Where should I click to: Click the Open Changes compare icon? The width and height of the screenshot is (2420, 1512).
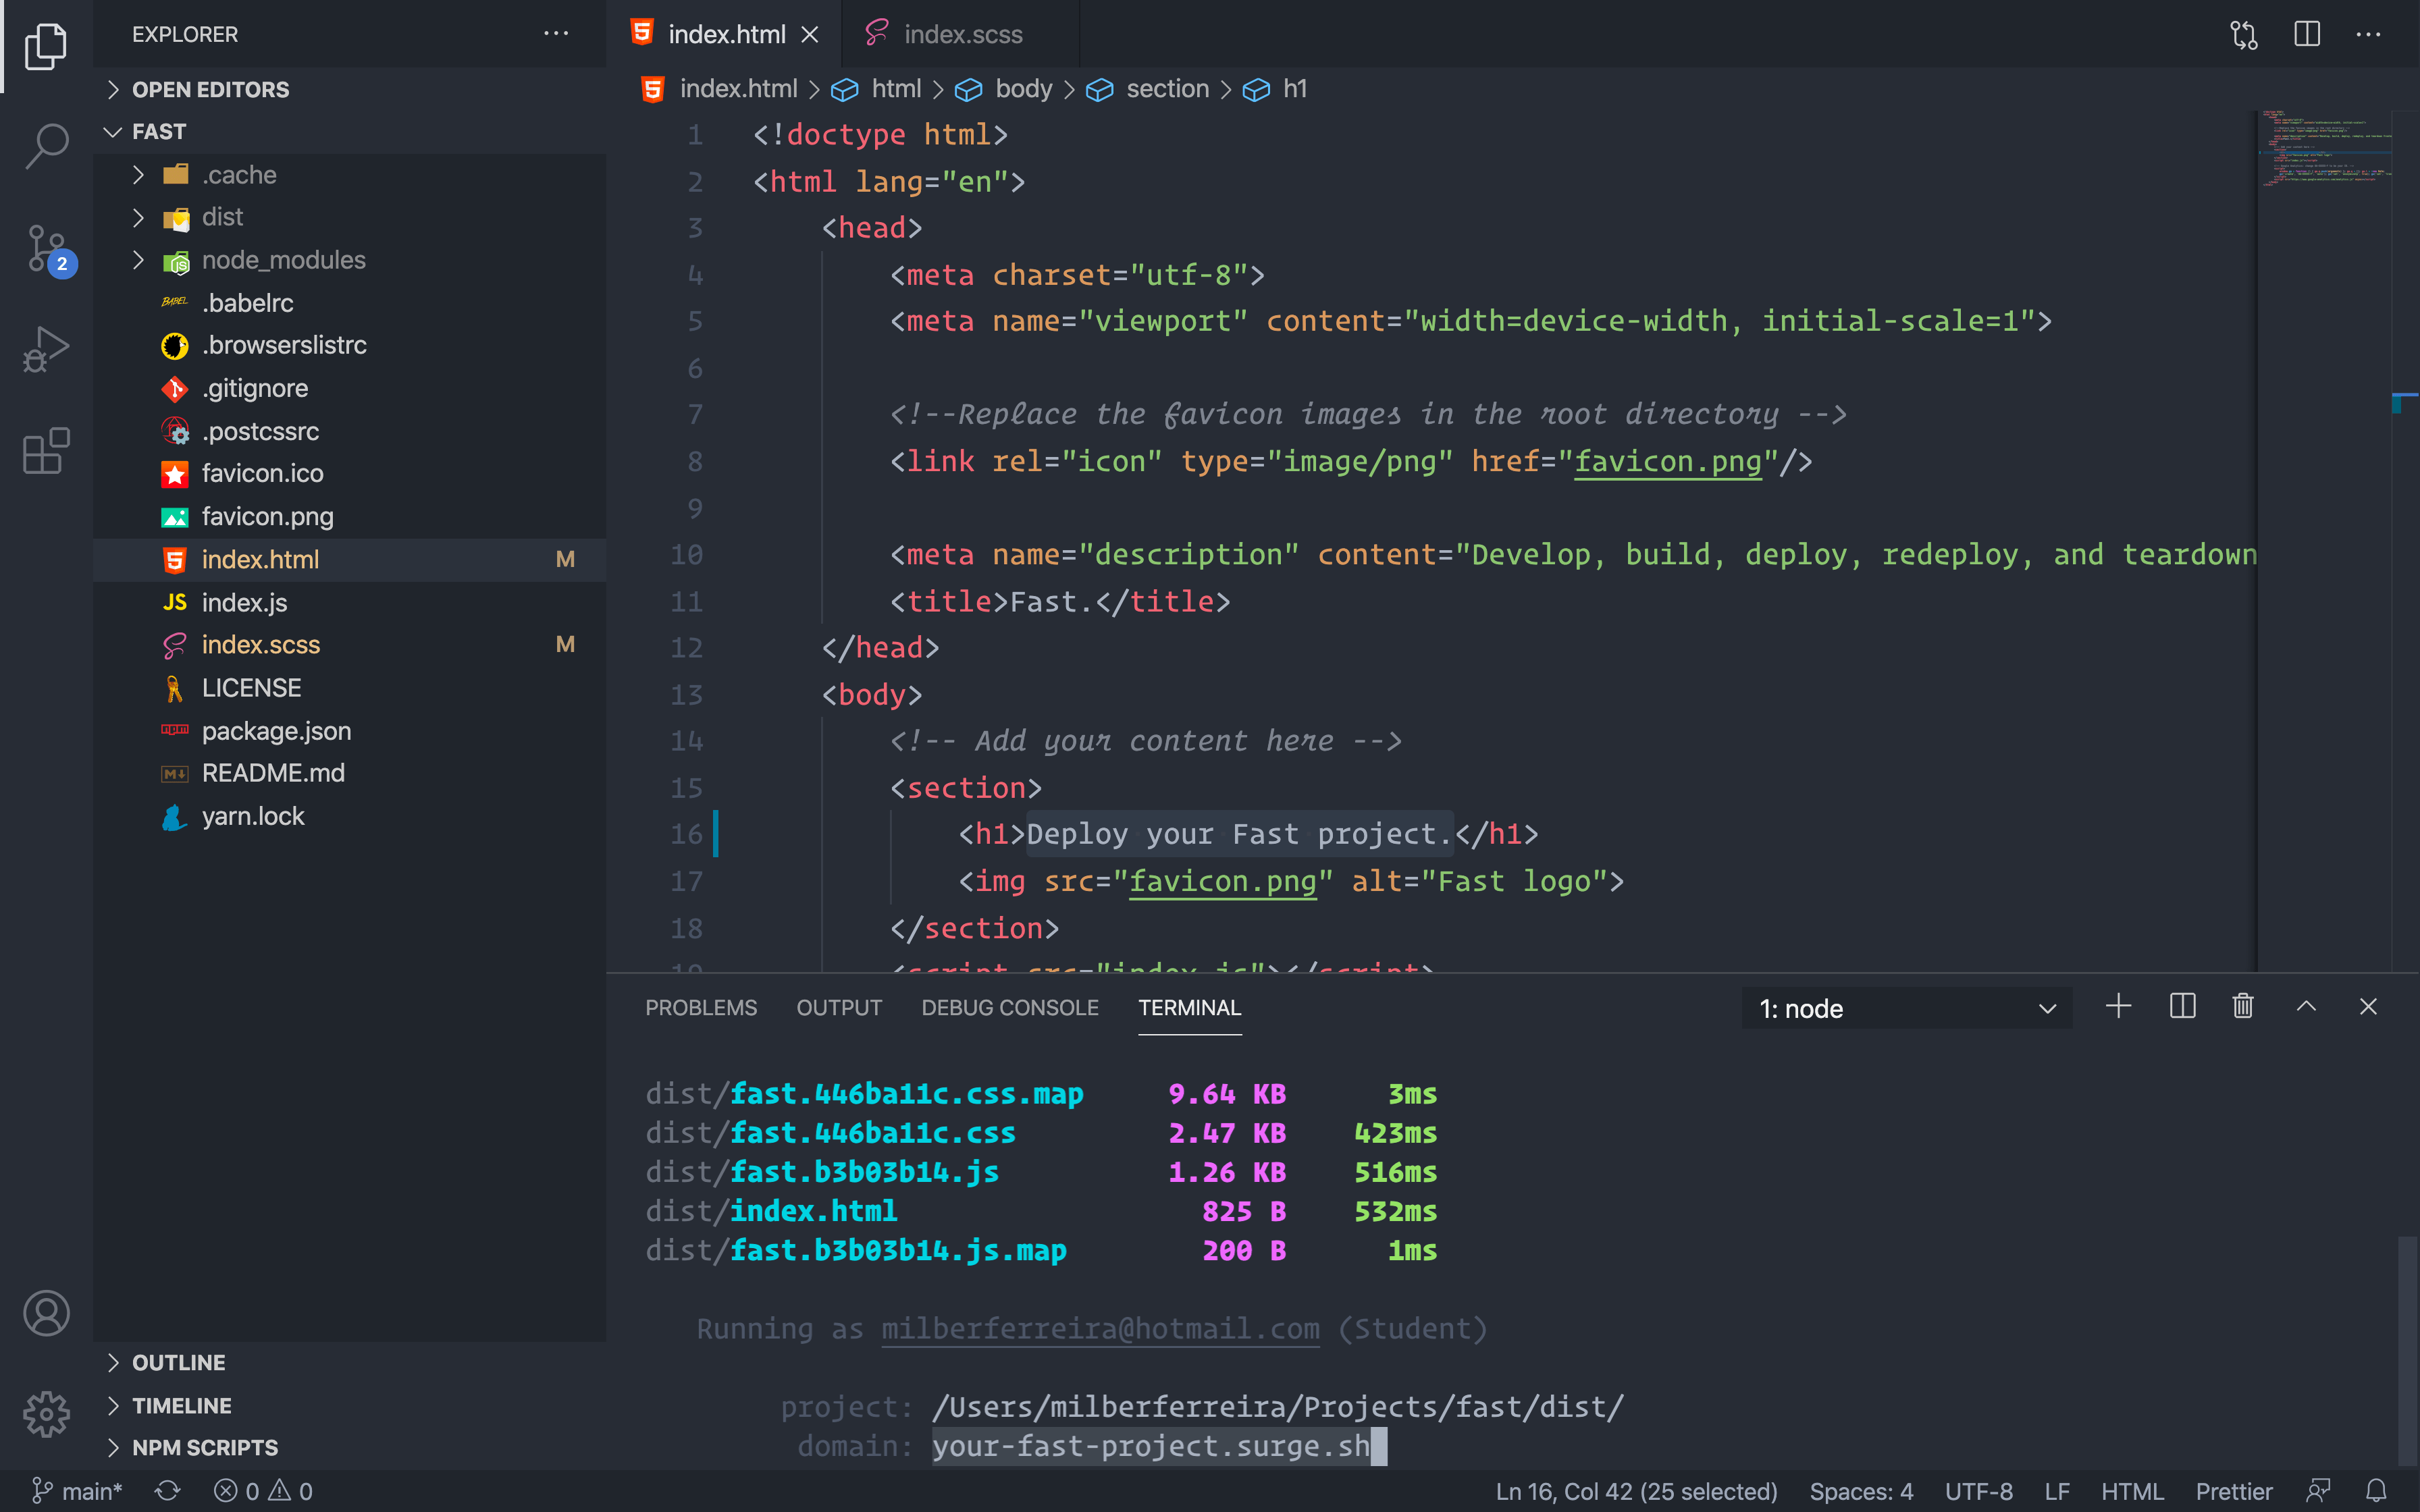pyautogui.click(x=2243, y=35)
